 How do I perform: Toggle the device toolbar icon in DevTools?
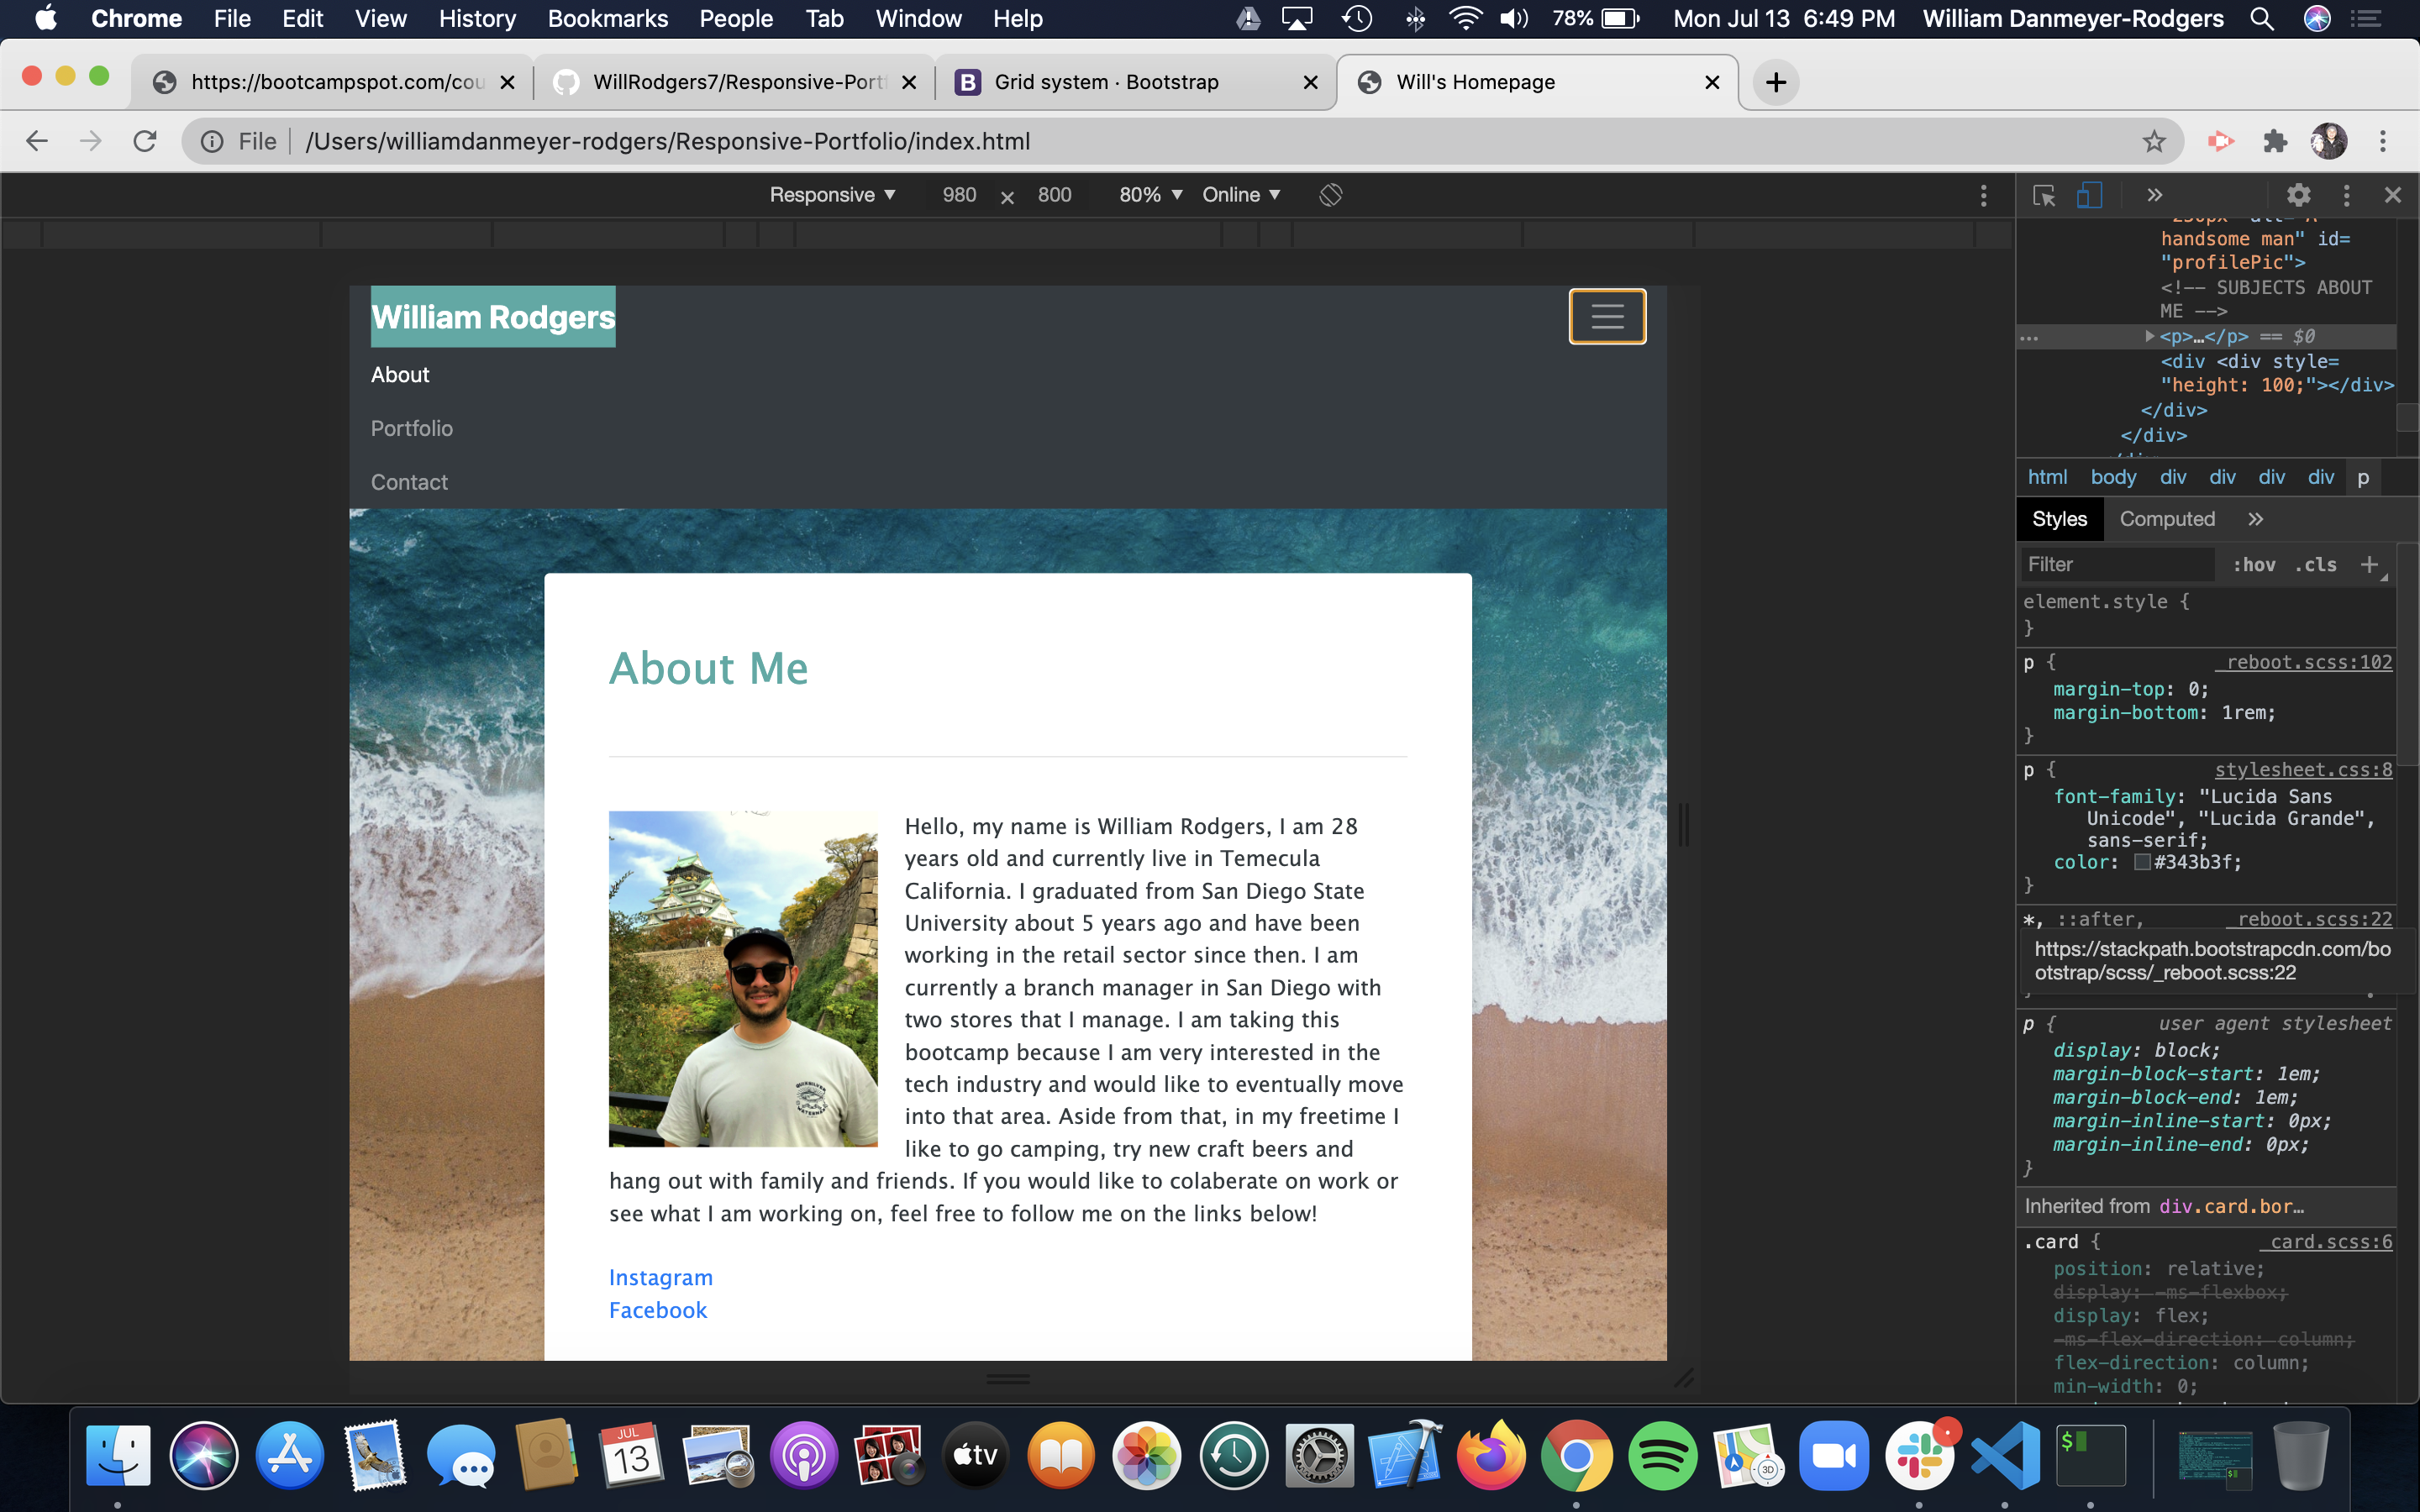(2089, 195)
